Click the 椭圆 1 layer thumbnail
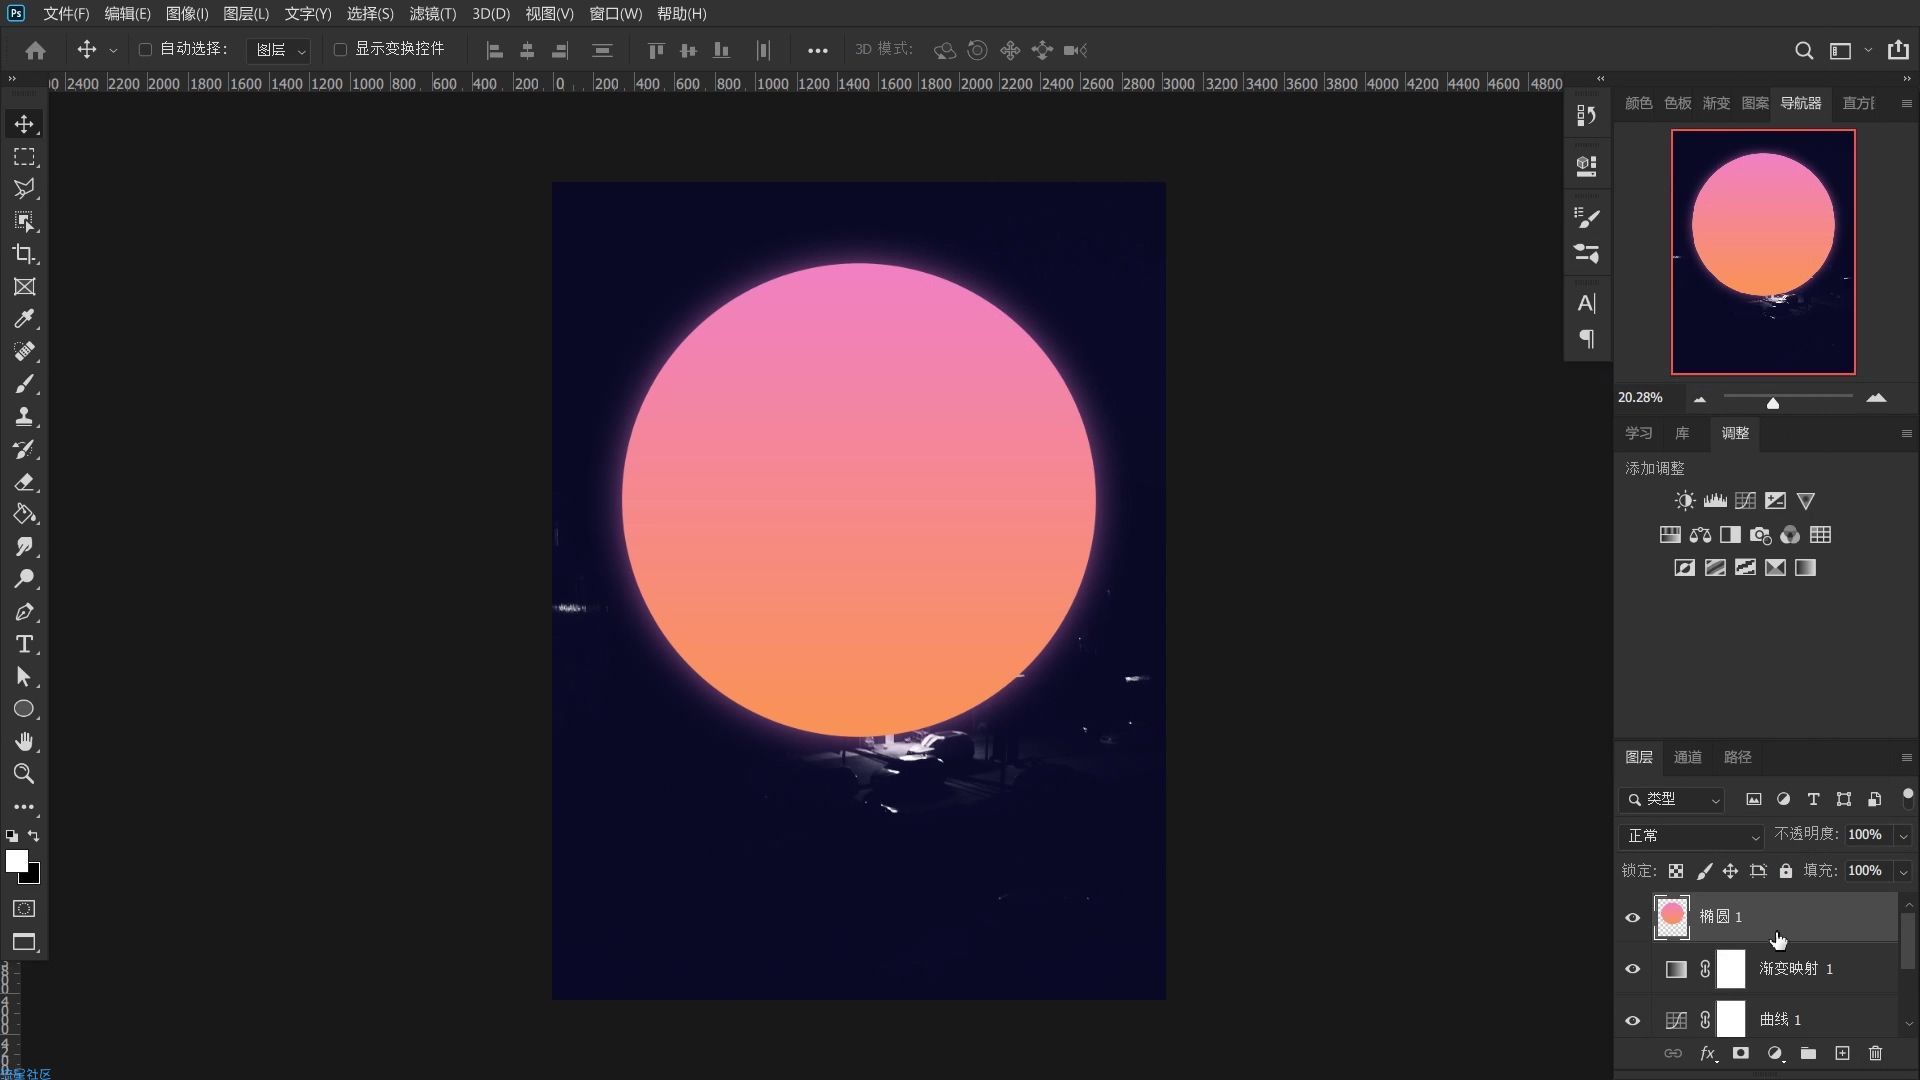 1672,917
